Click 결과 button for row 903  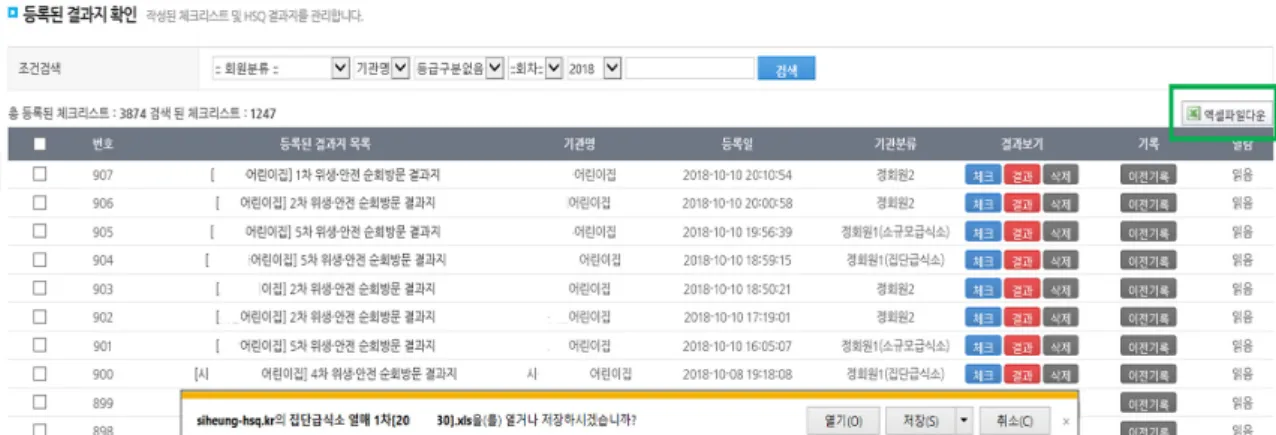point(1020,289)
